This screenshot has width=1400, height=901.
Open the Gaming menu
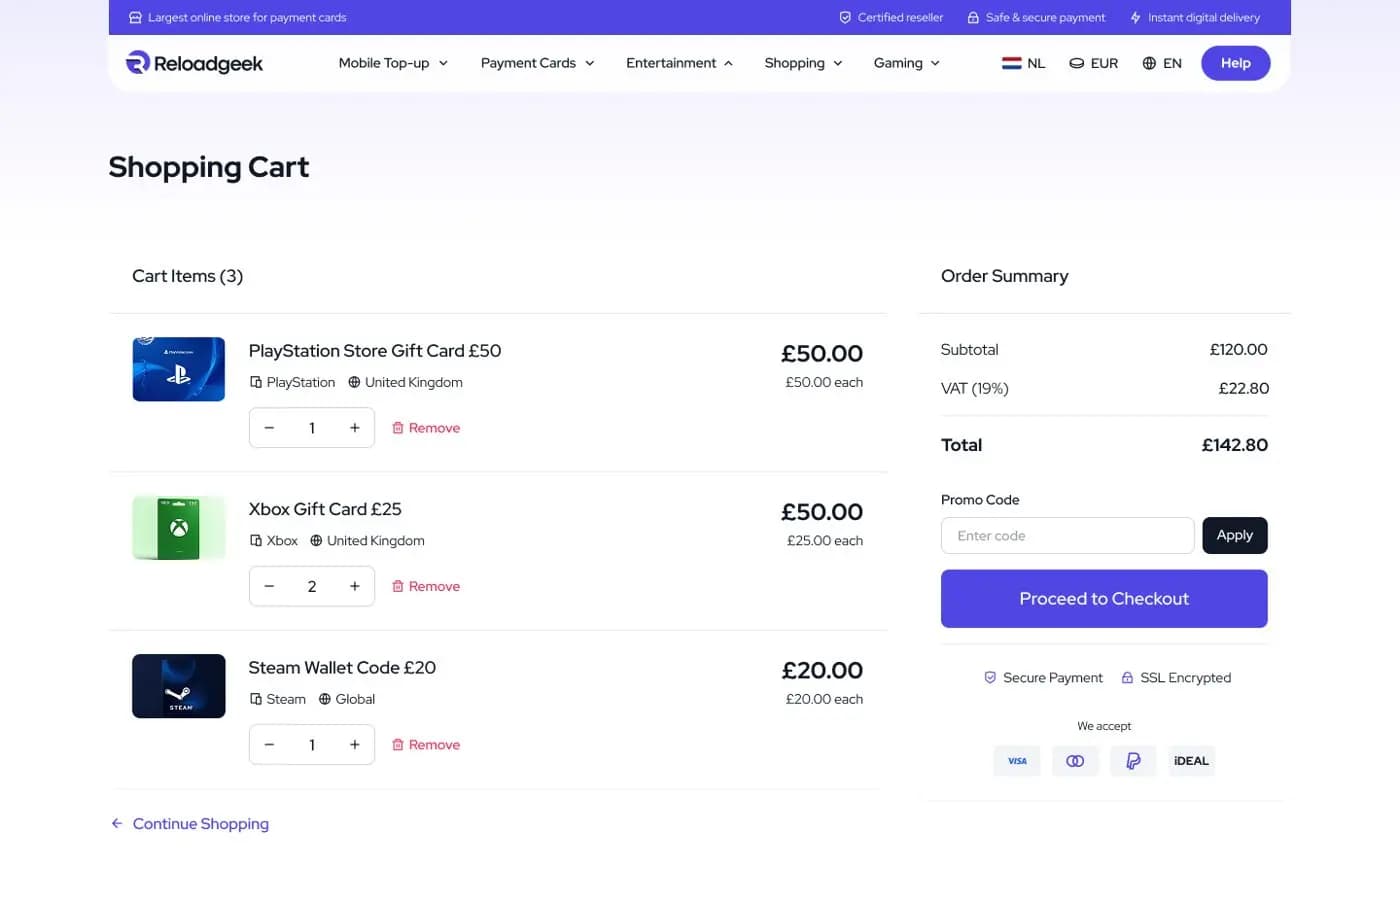pos(906,63)
